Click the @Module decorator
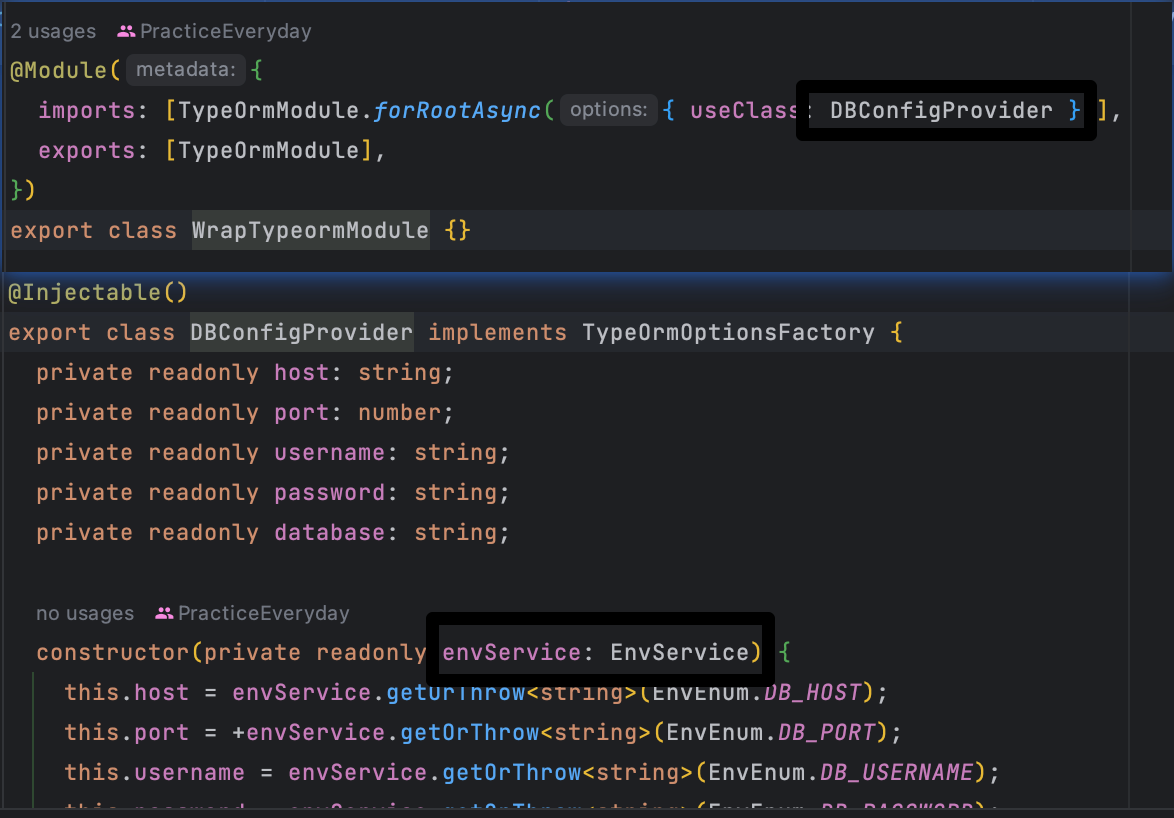The width and height of the screenshot is (1174, 818). coord(55,69)
